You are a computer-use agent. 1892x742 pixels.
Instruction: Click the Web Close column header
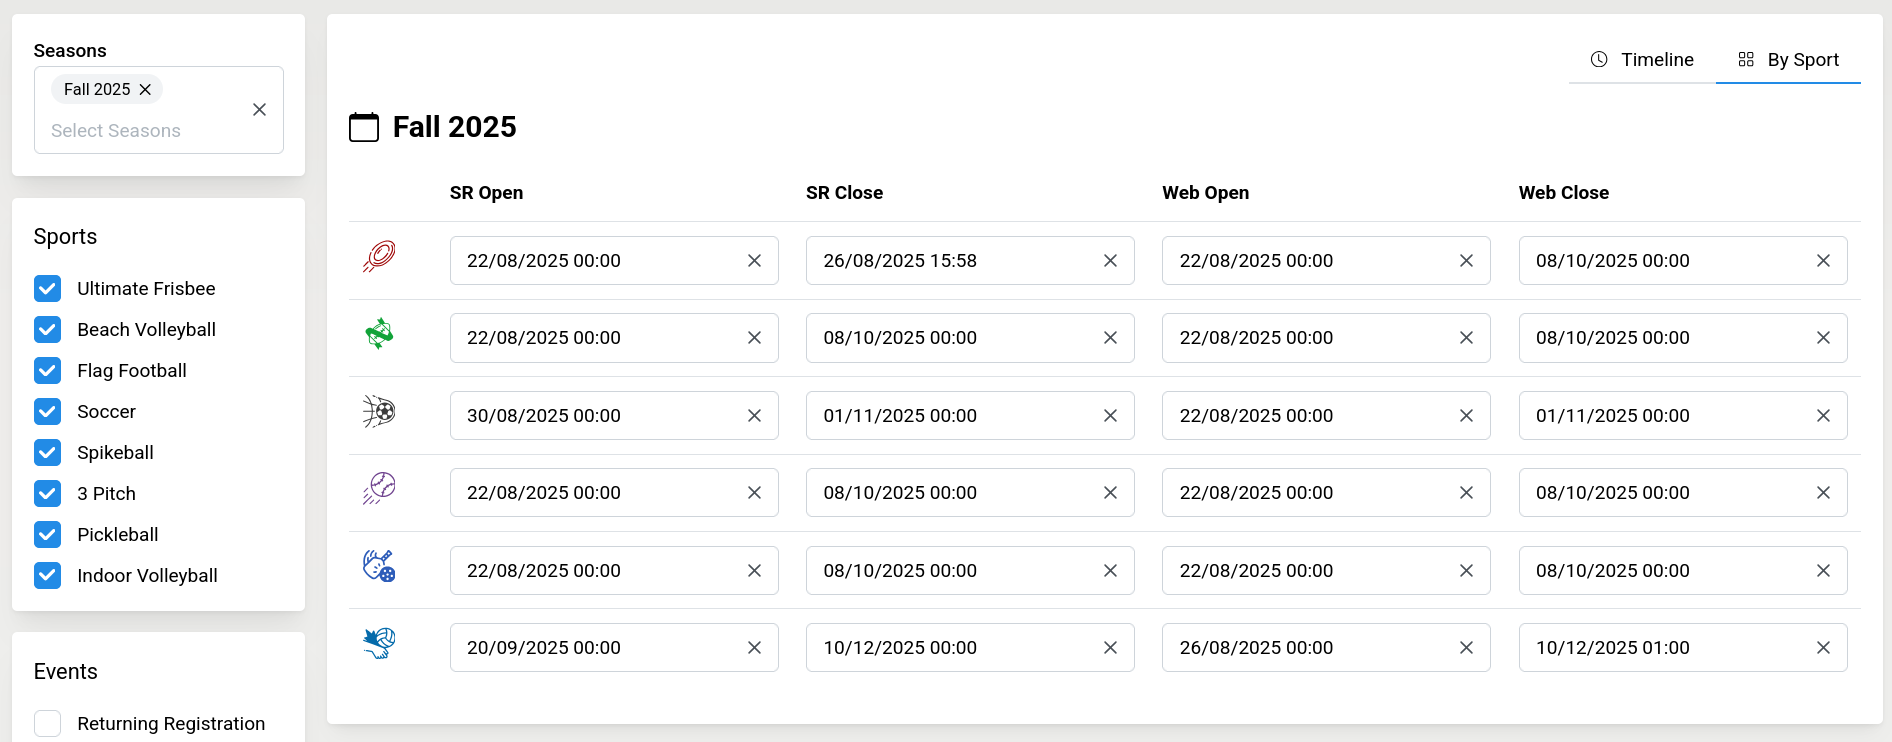click(x=1563, y=193)
